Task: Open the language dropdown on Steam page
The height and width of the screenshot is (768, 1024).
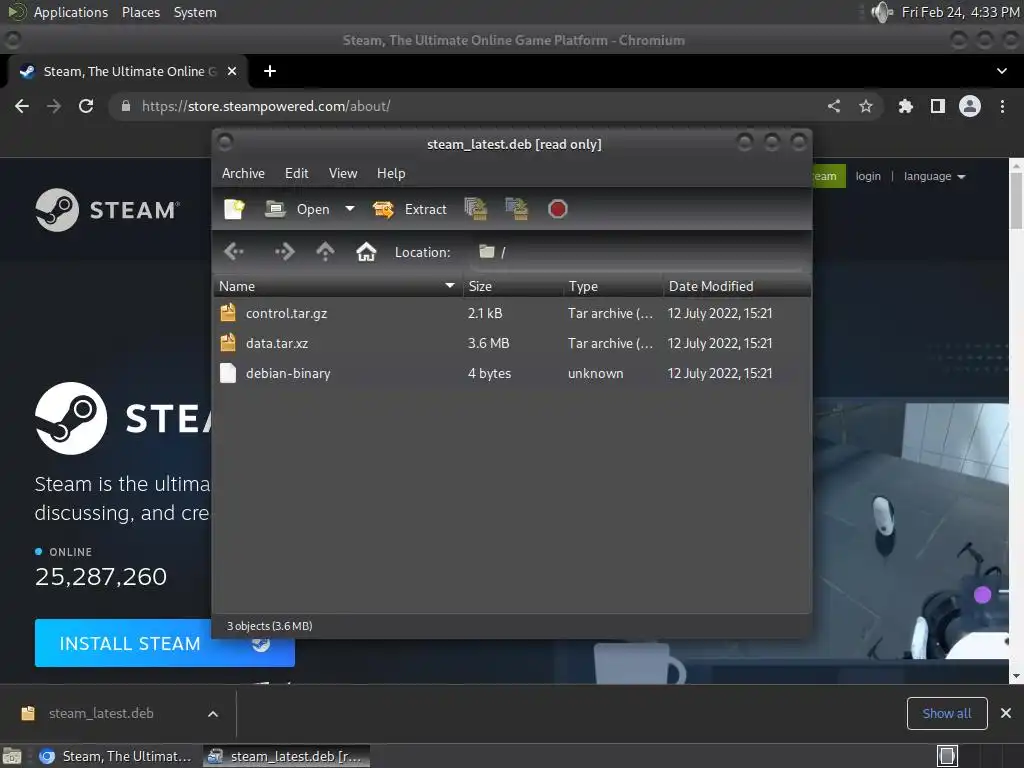Action: [x=934, y=176]
